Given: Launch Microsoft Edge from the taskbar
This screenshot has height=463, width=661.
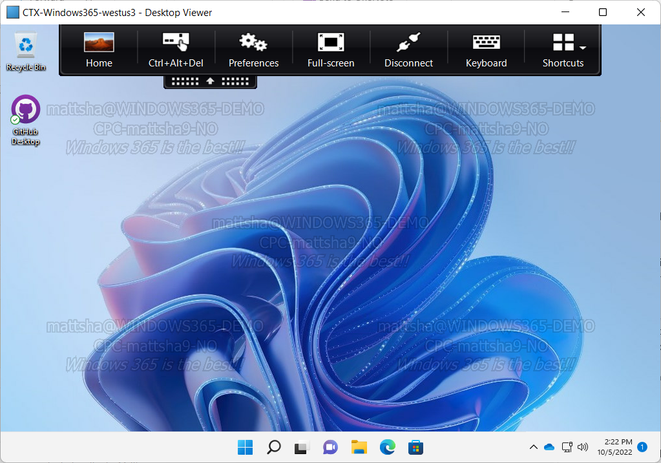Looking at the screenshot, I should click(388, 447).
